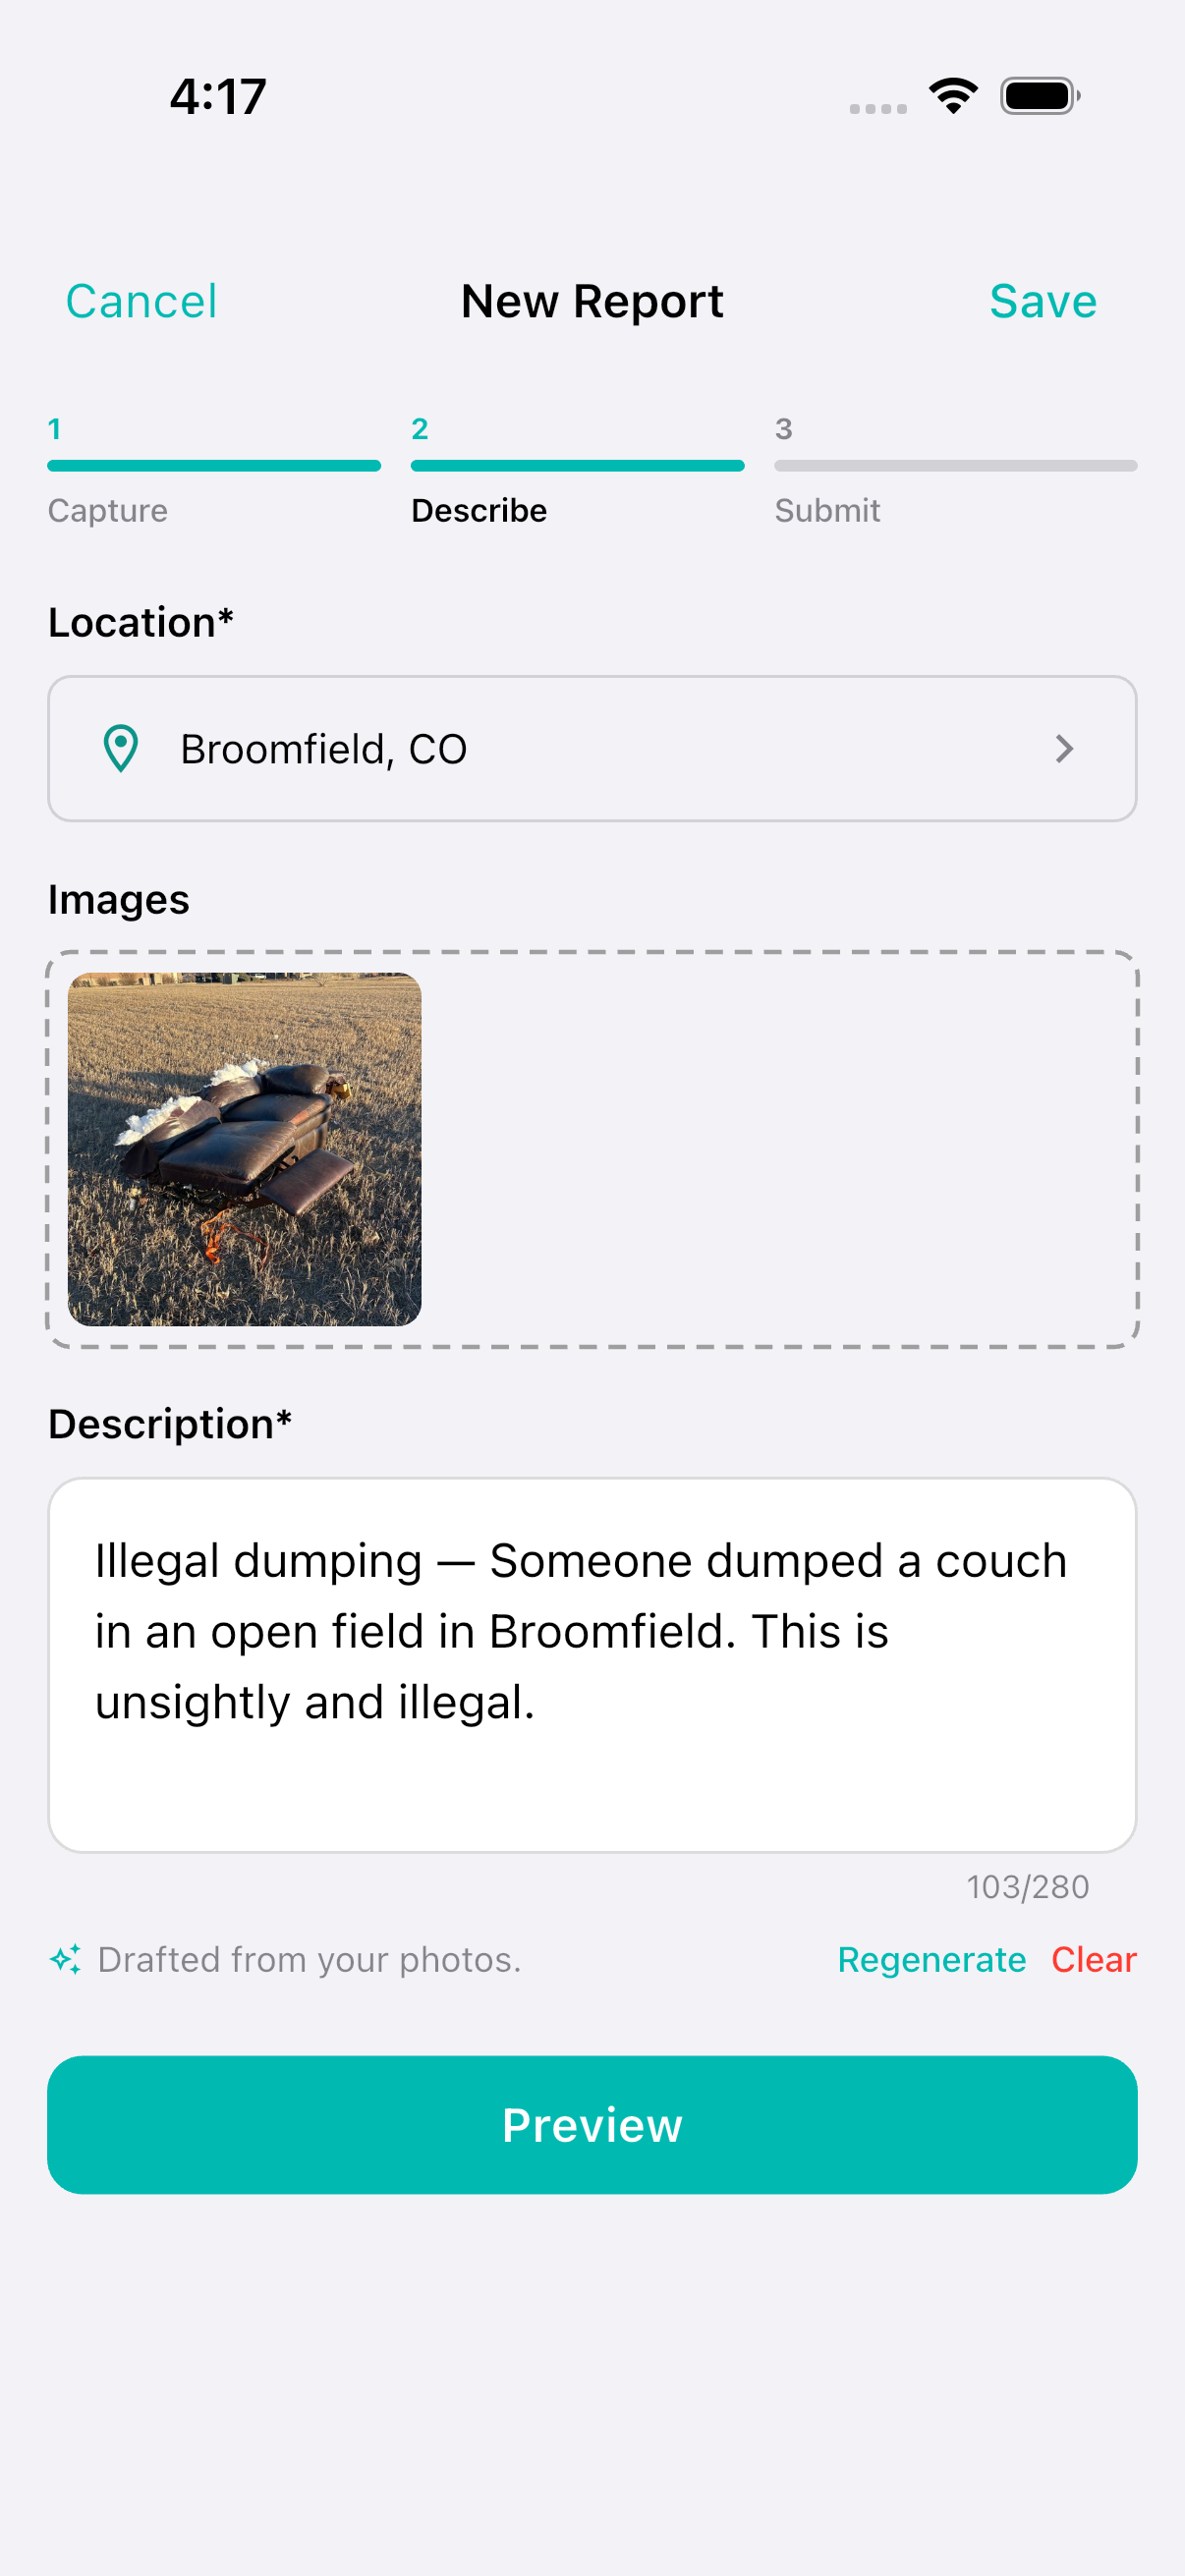Expand location chevron arrow
1185x2576 pixels.
tap(1064, 748)
